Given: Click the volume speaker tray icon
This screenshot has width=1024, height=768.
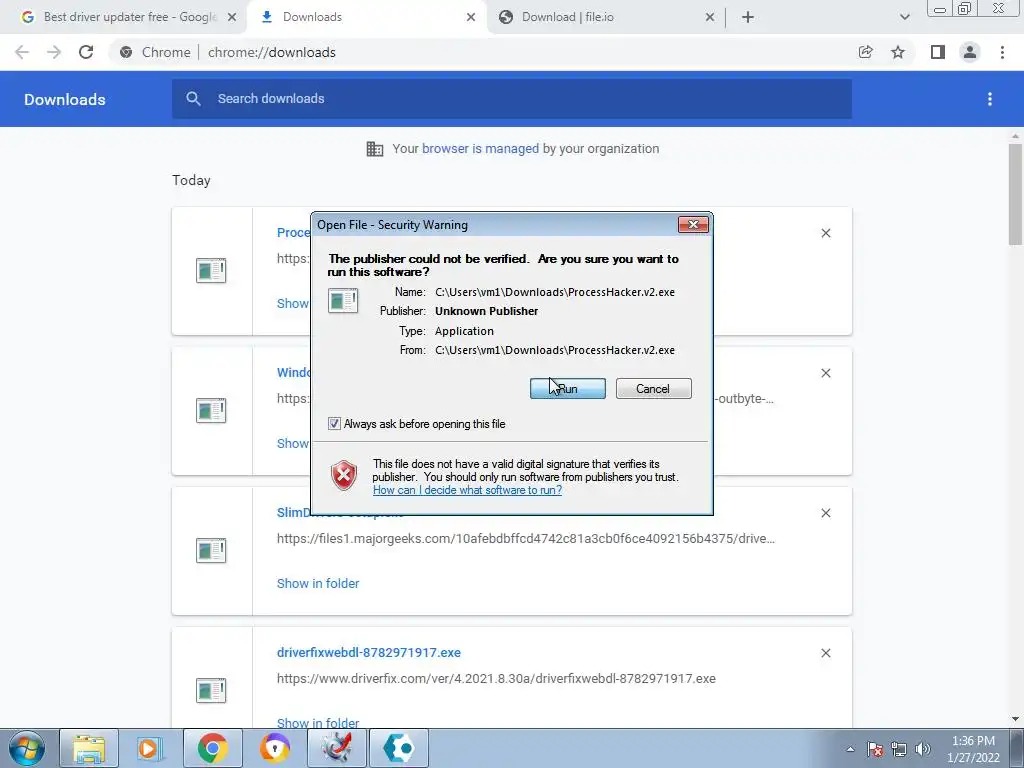Looking at the screenshot, I should tap(923, 749).
